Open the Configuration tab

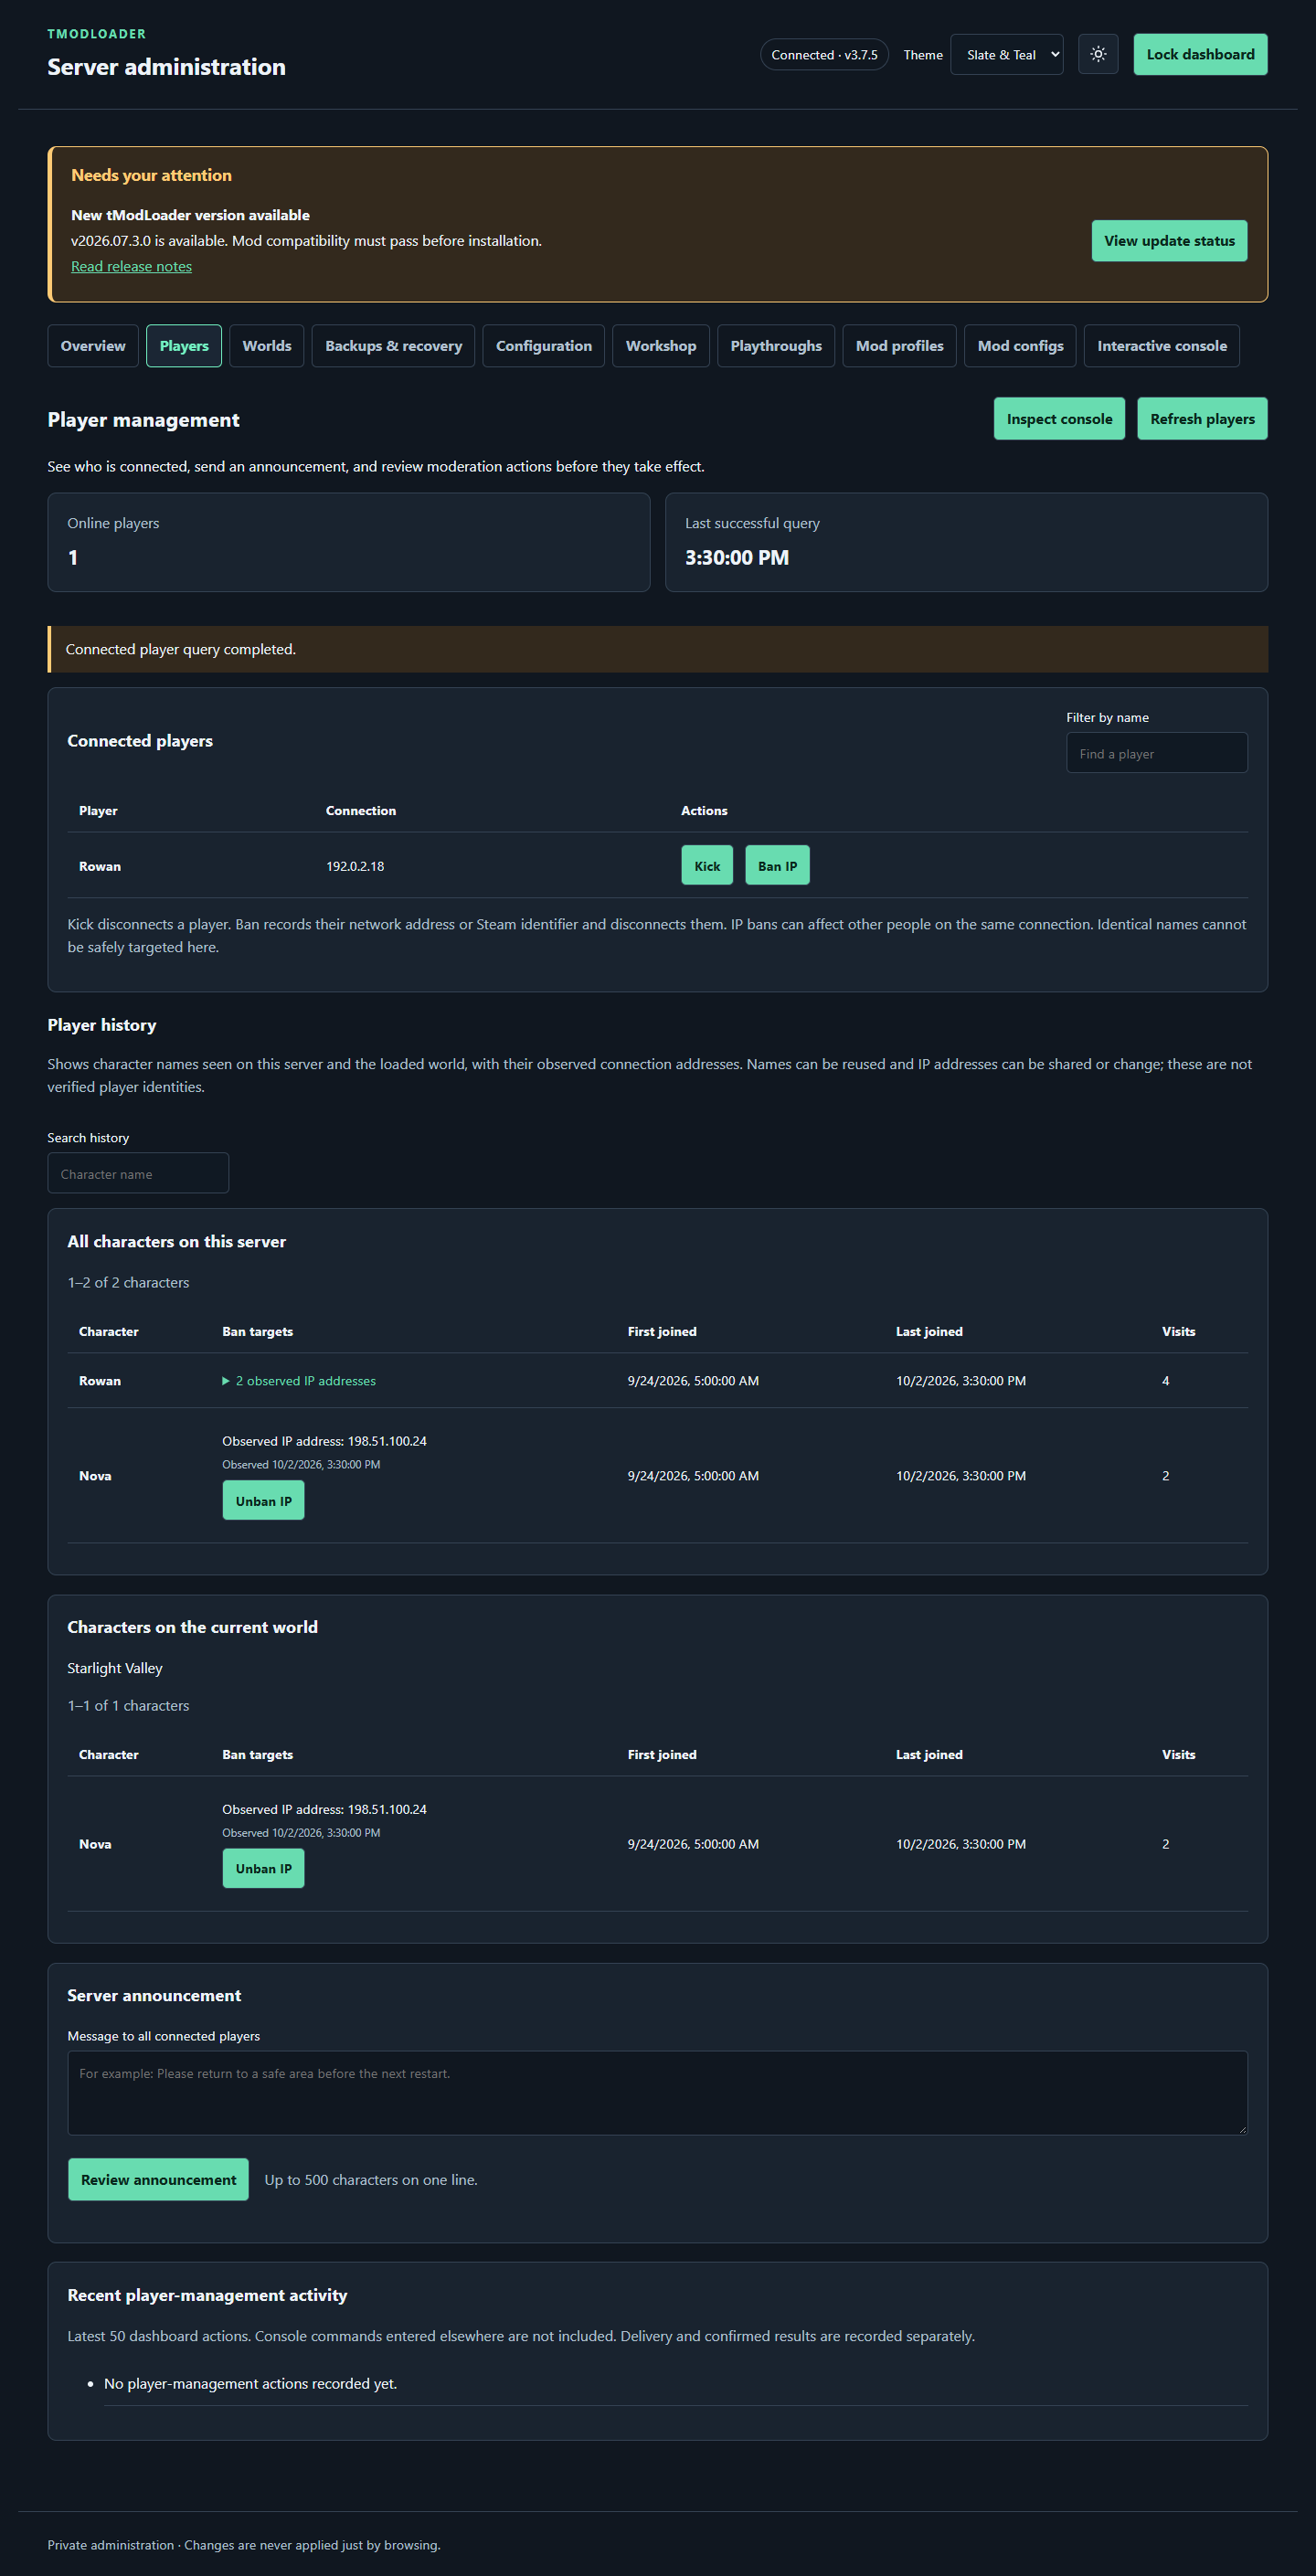[x=544, y=346]
